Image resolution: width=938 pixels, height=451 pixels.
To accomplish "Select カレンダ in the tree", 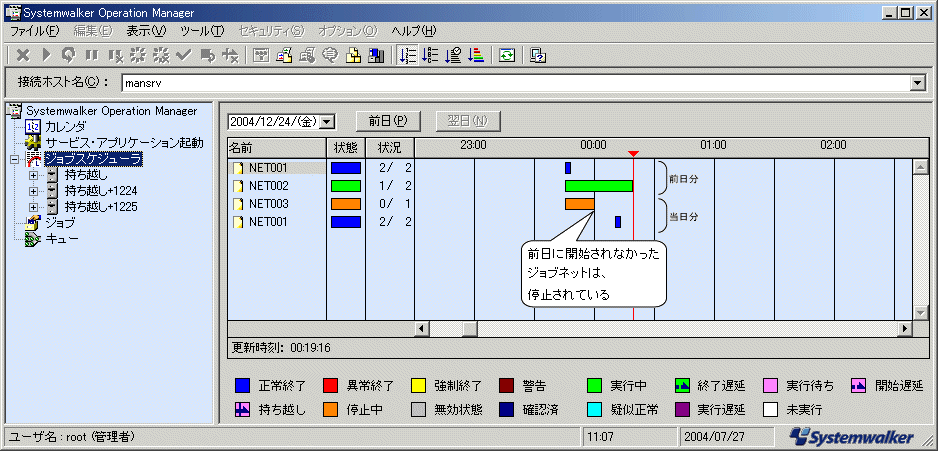I will [66, 127].
